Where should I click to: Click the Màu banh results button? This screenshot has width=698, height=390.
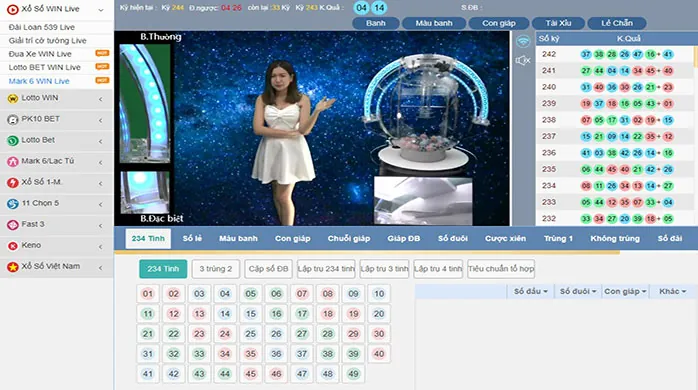[434, 23]
